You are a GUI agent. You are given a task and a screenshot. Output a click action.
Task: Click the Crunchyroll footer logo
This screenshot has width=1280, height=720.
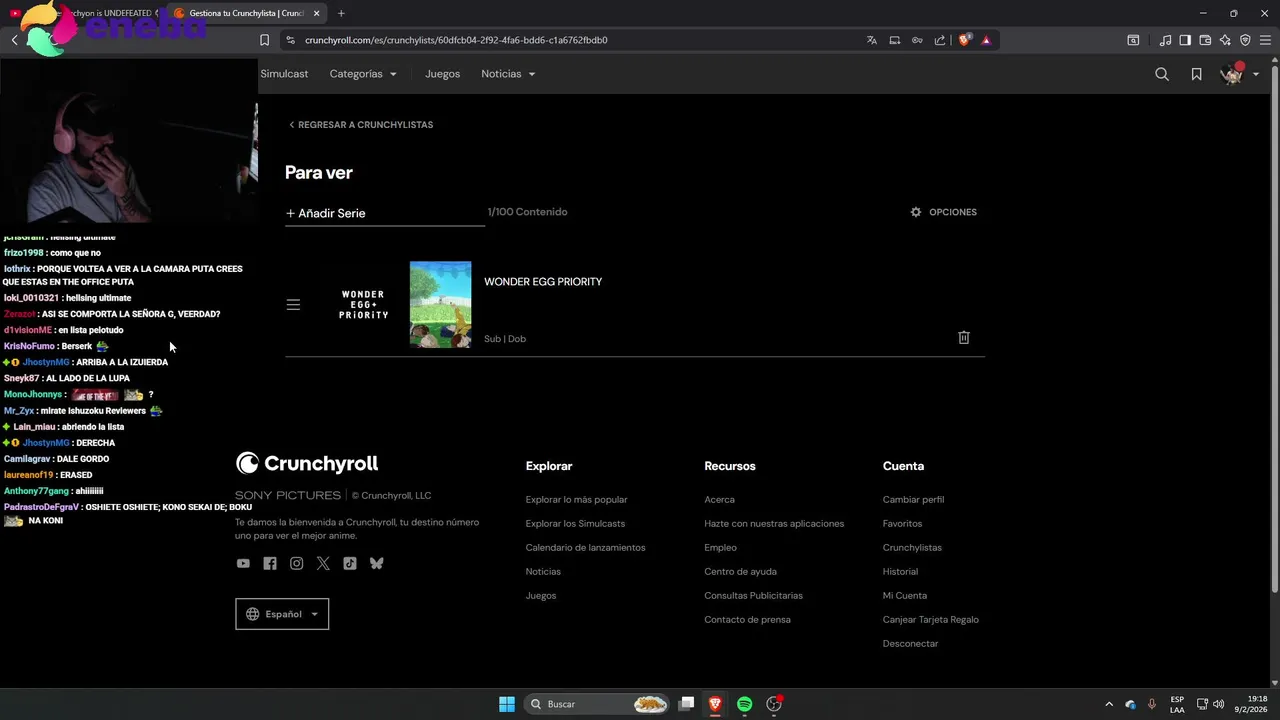307,463
